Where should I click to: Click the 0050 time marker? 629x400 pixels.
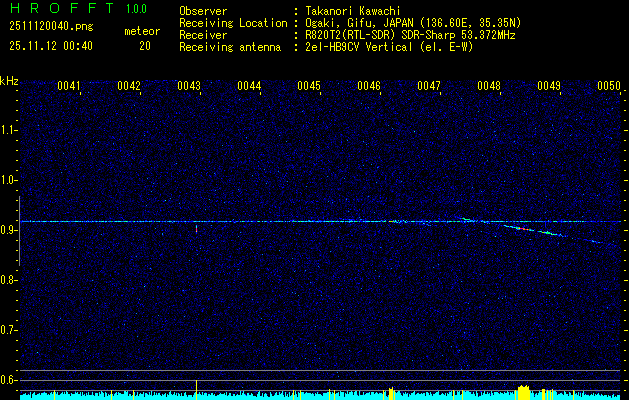[x=609, y=86]
